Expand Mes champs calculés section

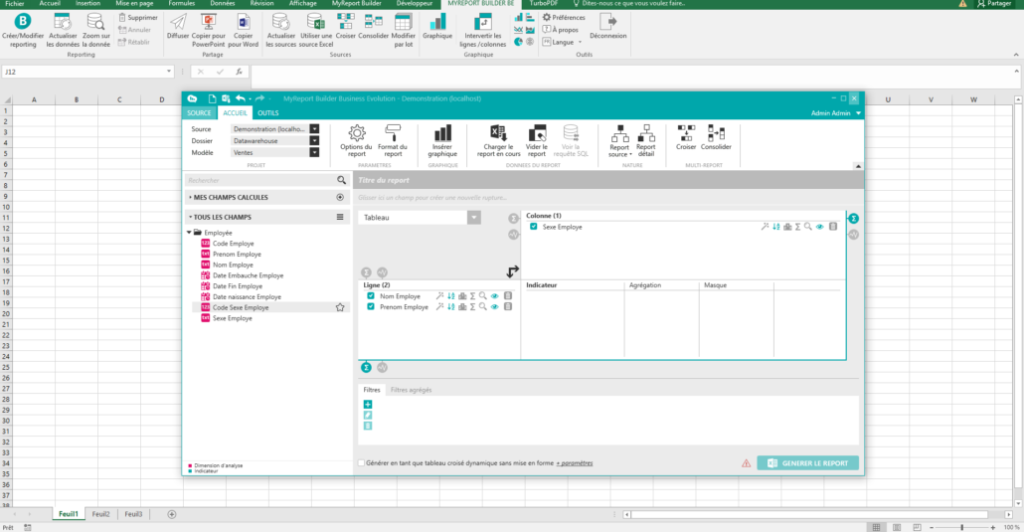tap(191, 197)
